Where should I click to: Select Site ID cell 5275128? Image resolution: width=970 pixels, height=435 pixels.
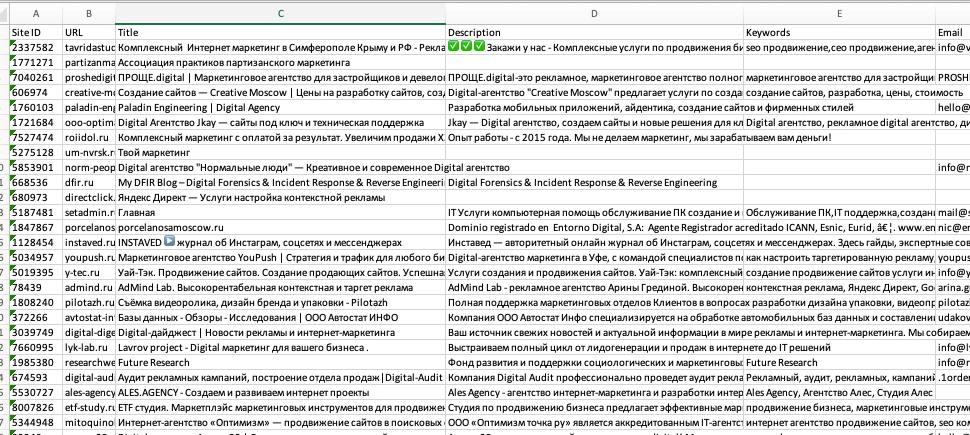coord(36,152)
